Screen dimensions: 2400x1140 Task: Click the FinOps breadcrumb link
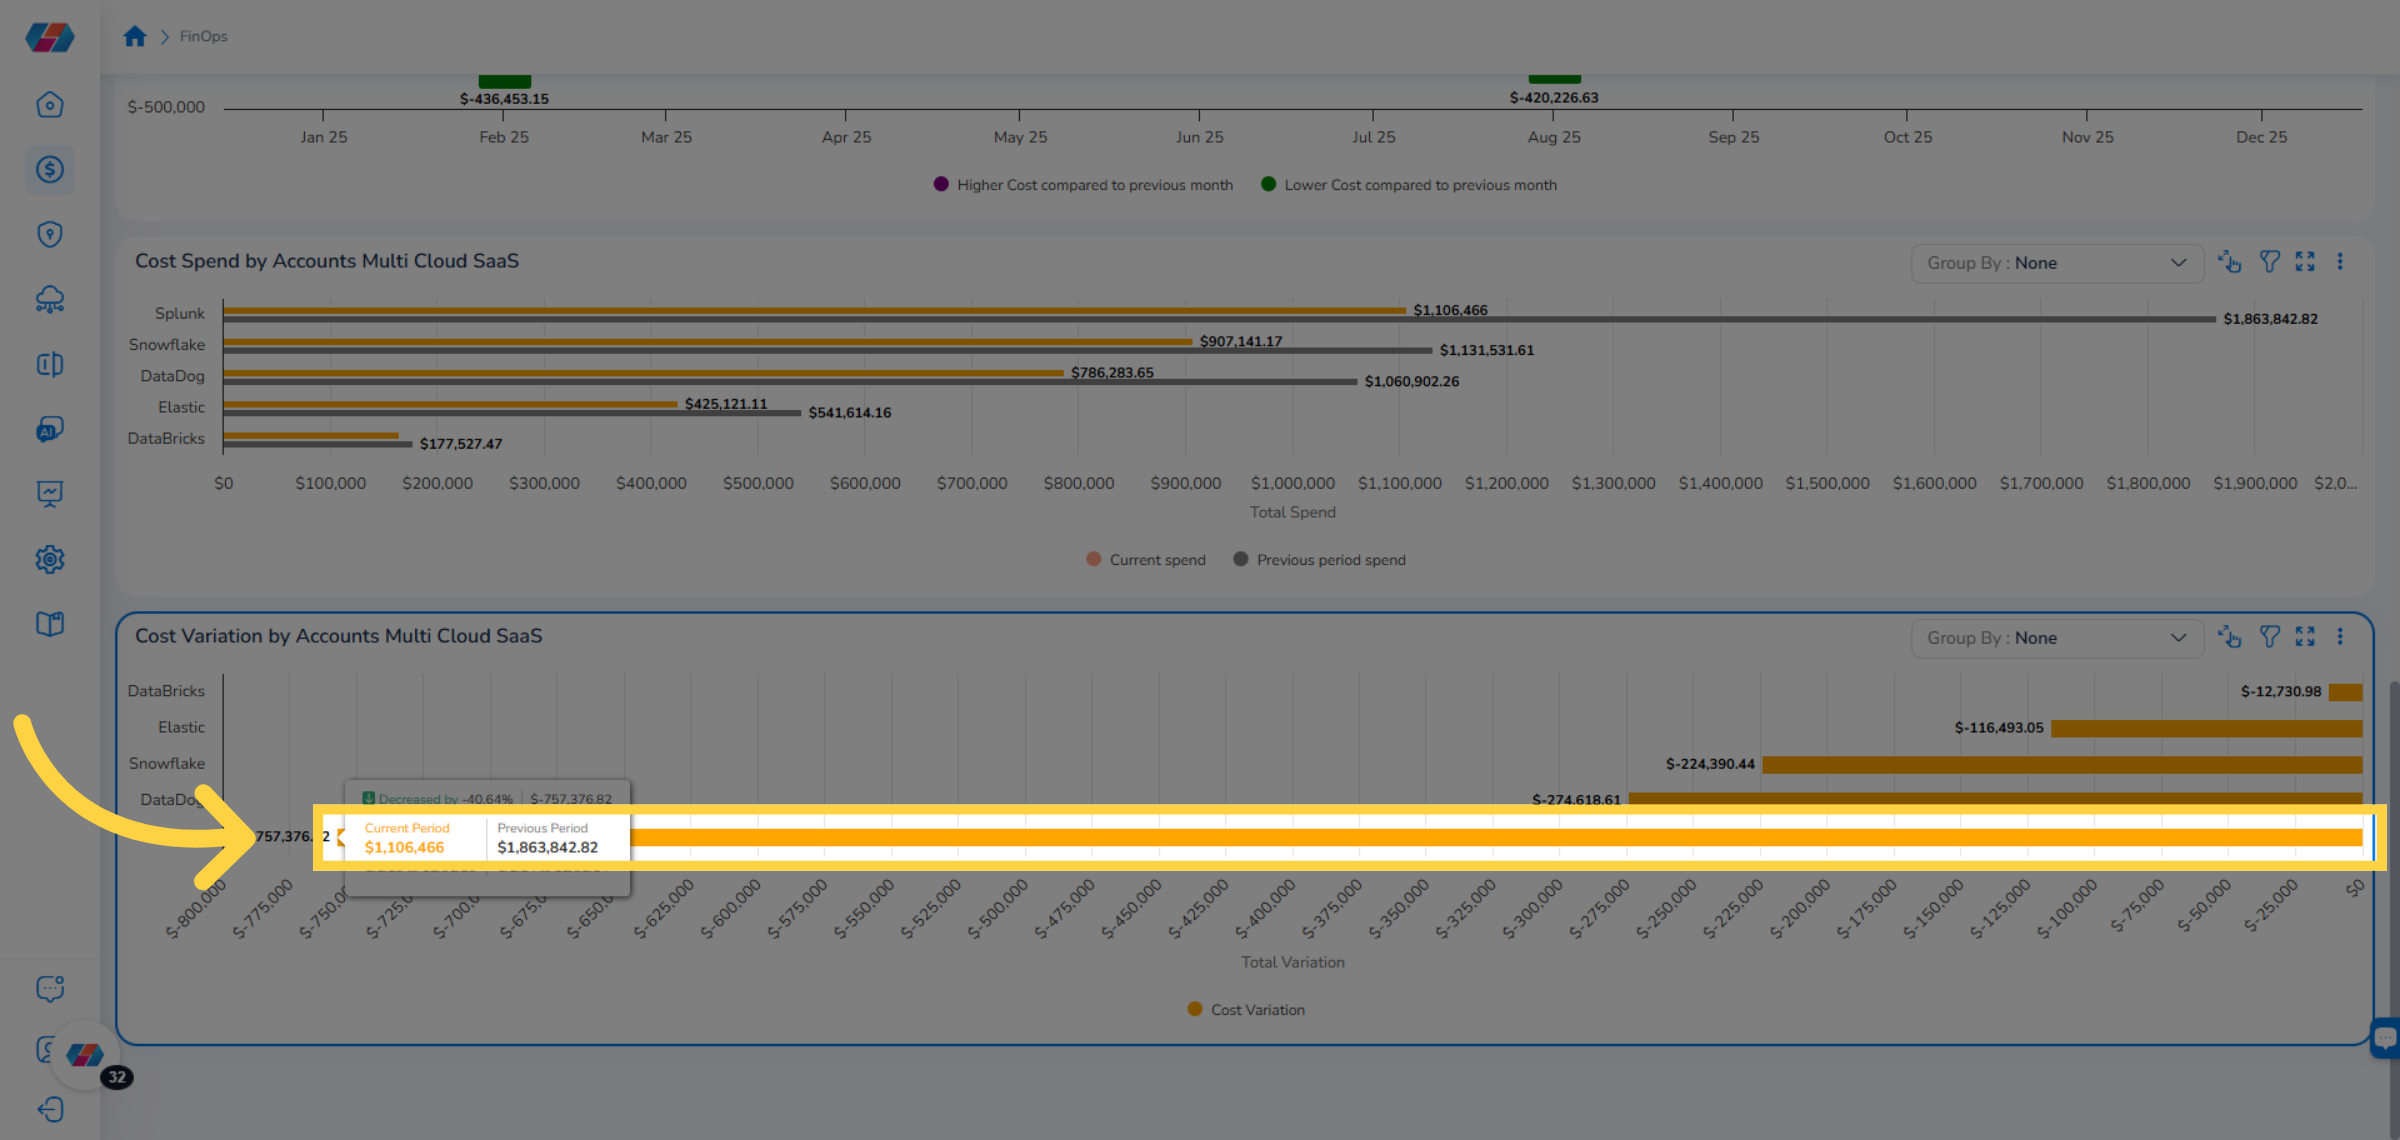[x=203, y=37]
